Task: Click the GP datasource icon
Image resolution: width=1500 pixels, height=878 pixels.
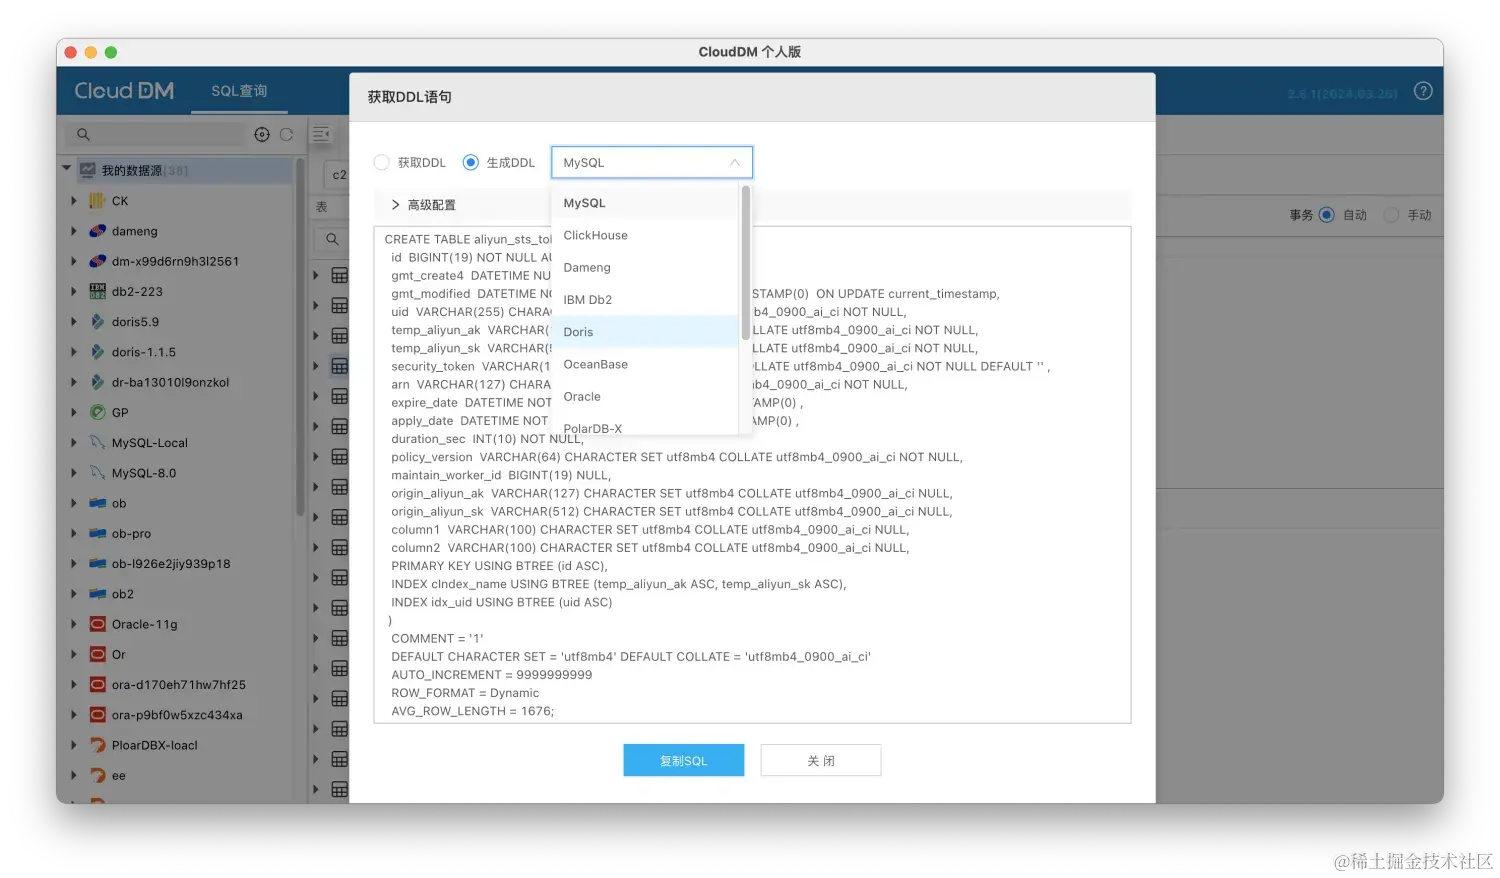Action: [x=97, y=412]
